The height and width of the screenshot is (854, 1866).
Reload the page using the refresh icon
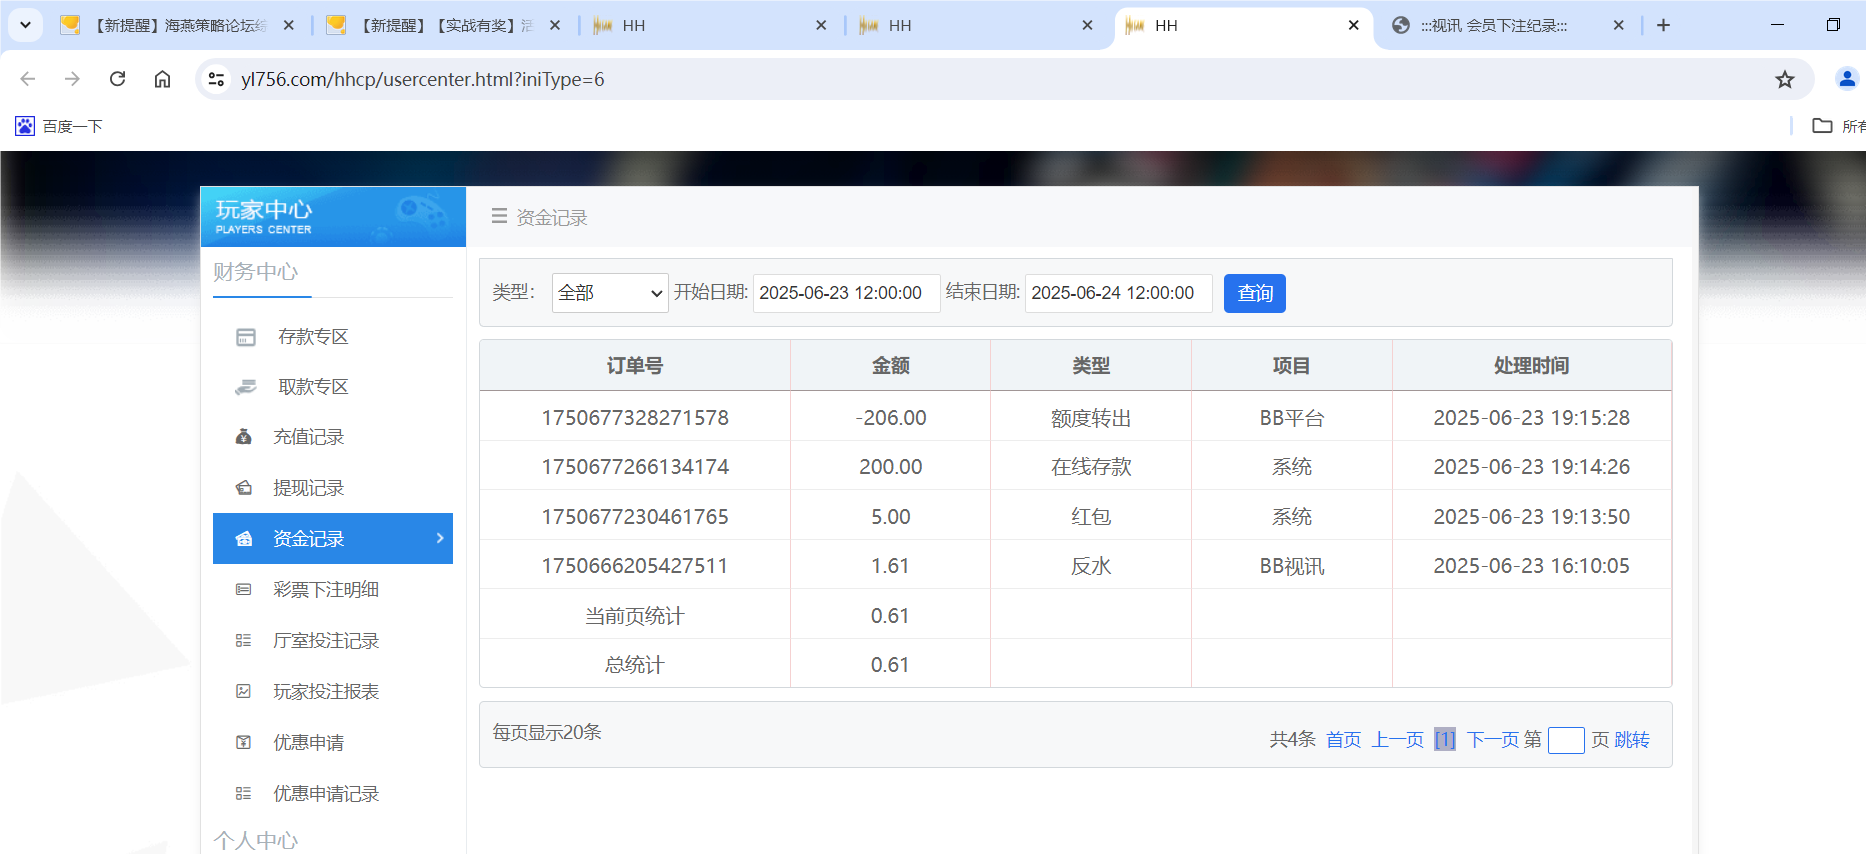(117, 79)
